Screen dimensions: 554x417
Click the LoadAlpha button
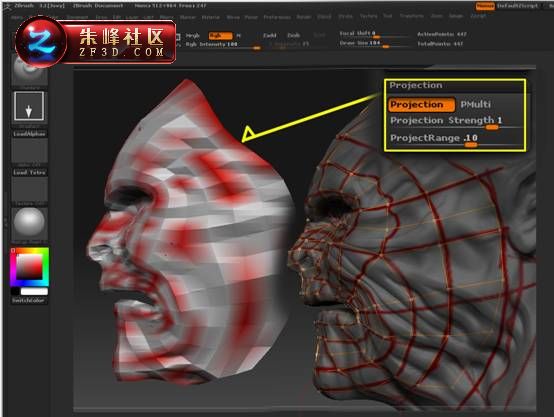point(29,134)
